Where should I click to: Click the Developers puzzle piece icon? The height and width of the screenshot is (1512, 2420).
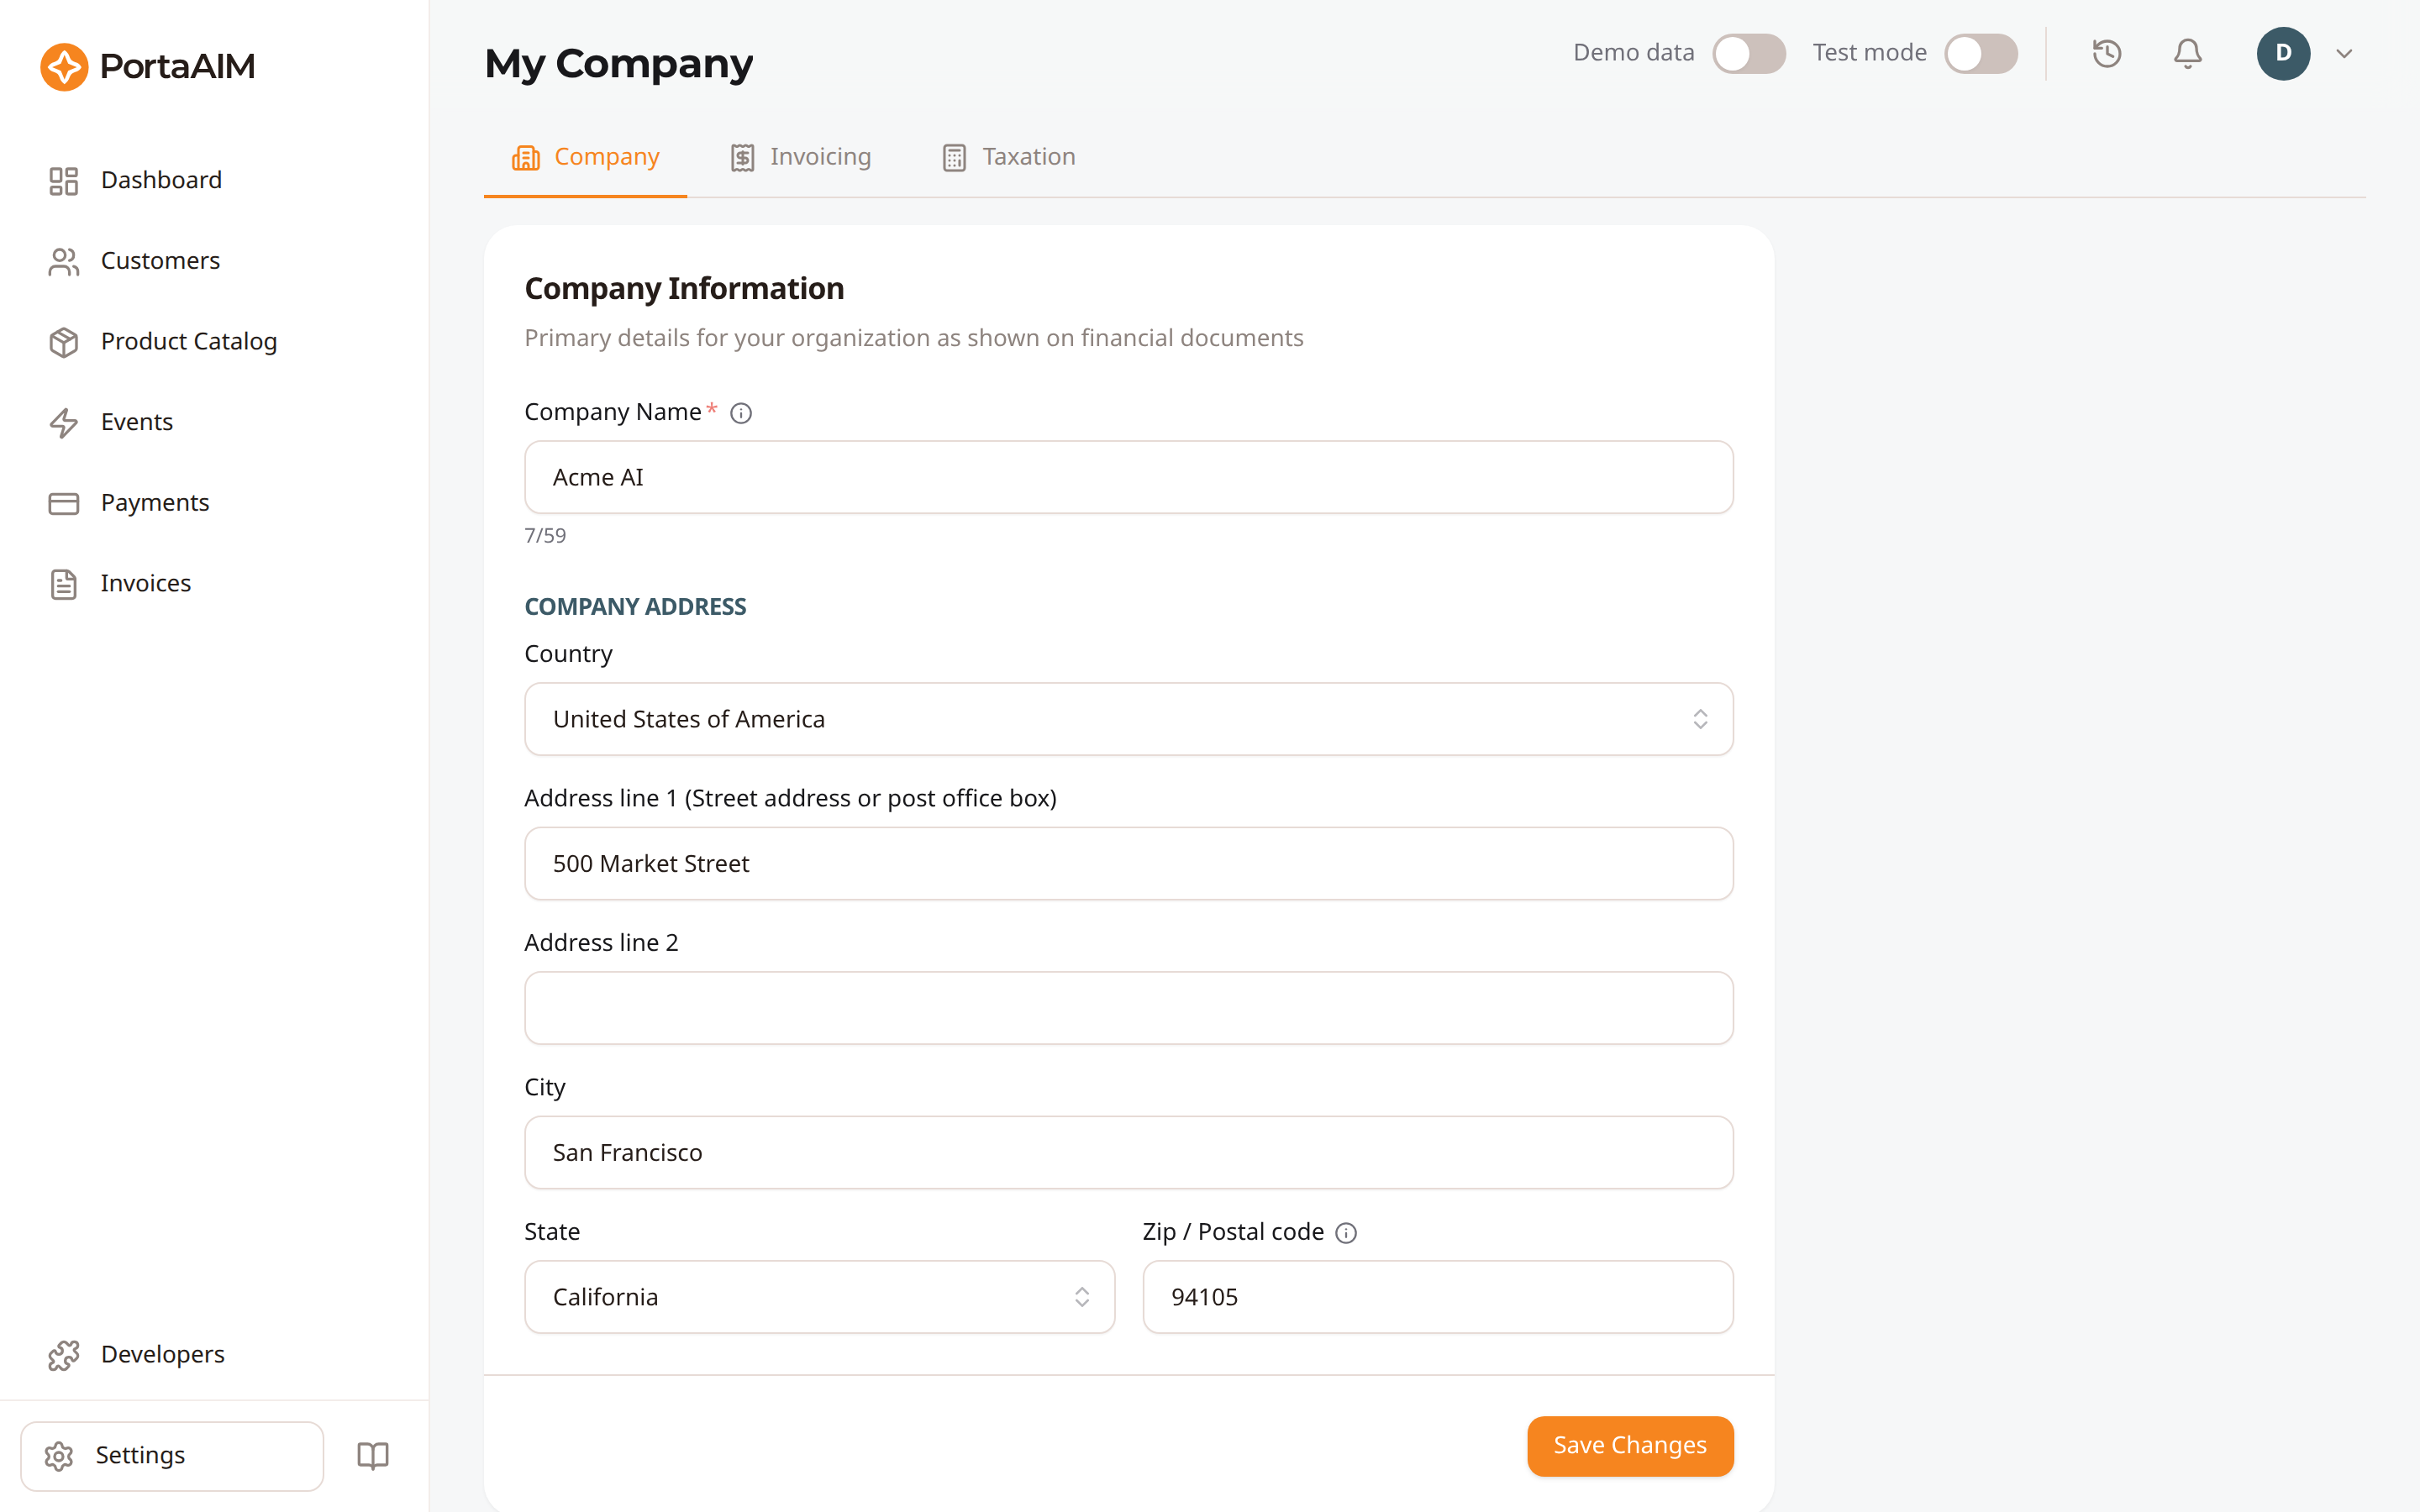click(x=64, y=1355)
